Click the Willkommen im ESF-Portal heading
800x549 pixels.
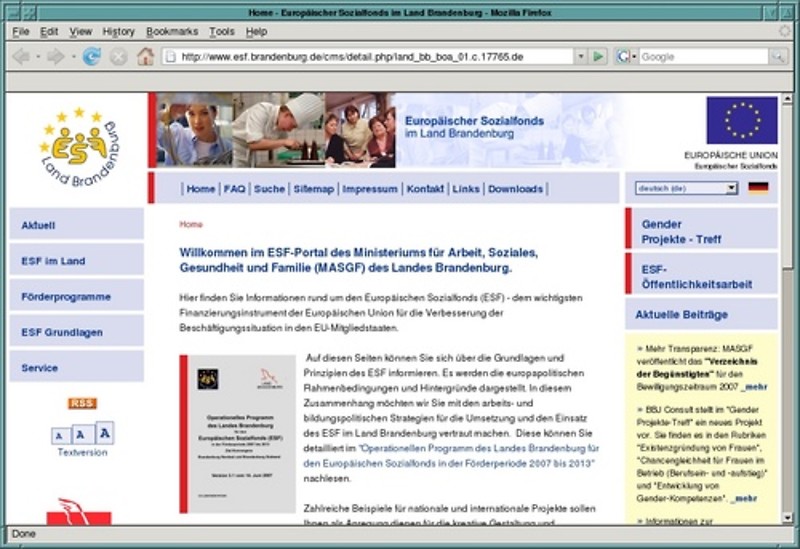[x=359, y=260]
